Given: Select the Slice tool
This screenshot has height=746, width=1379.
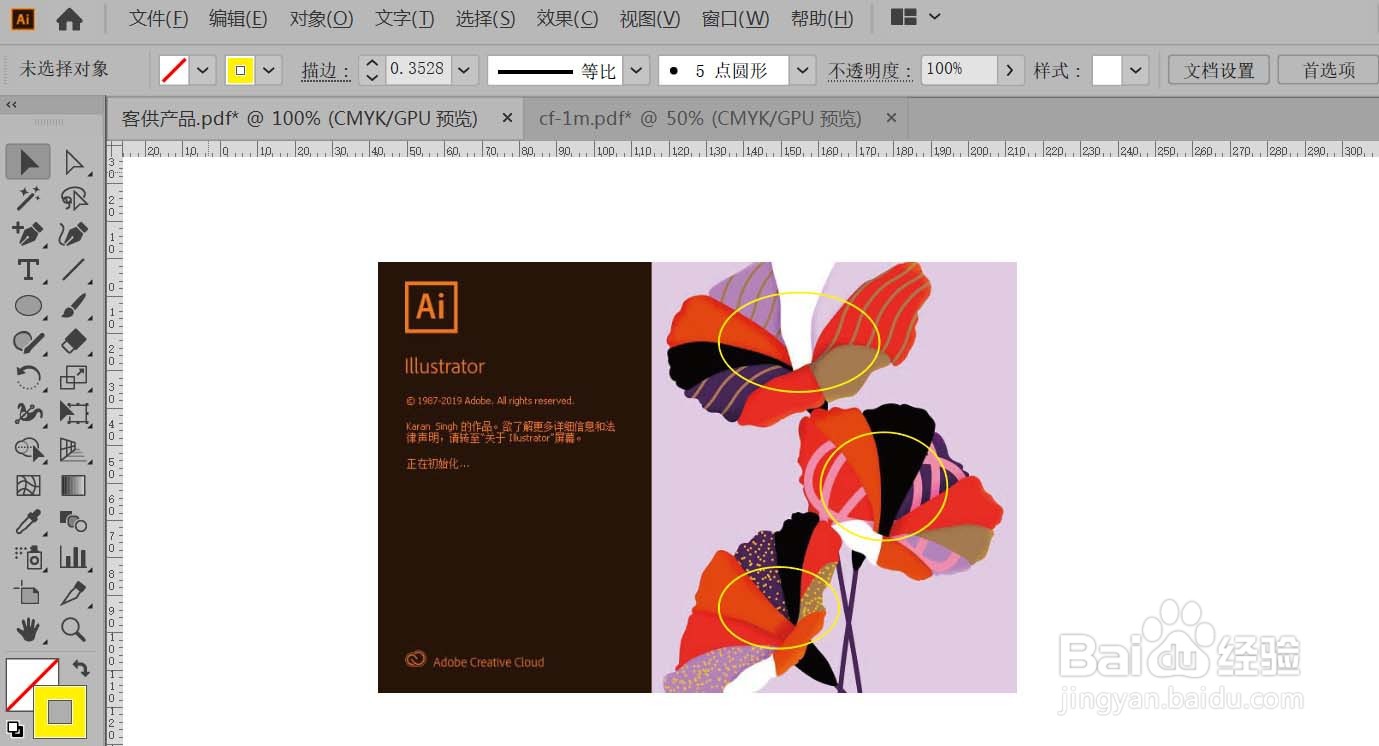Looking at the screenshot, I should tap(74, 593).
